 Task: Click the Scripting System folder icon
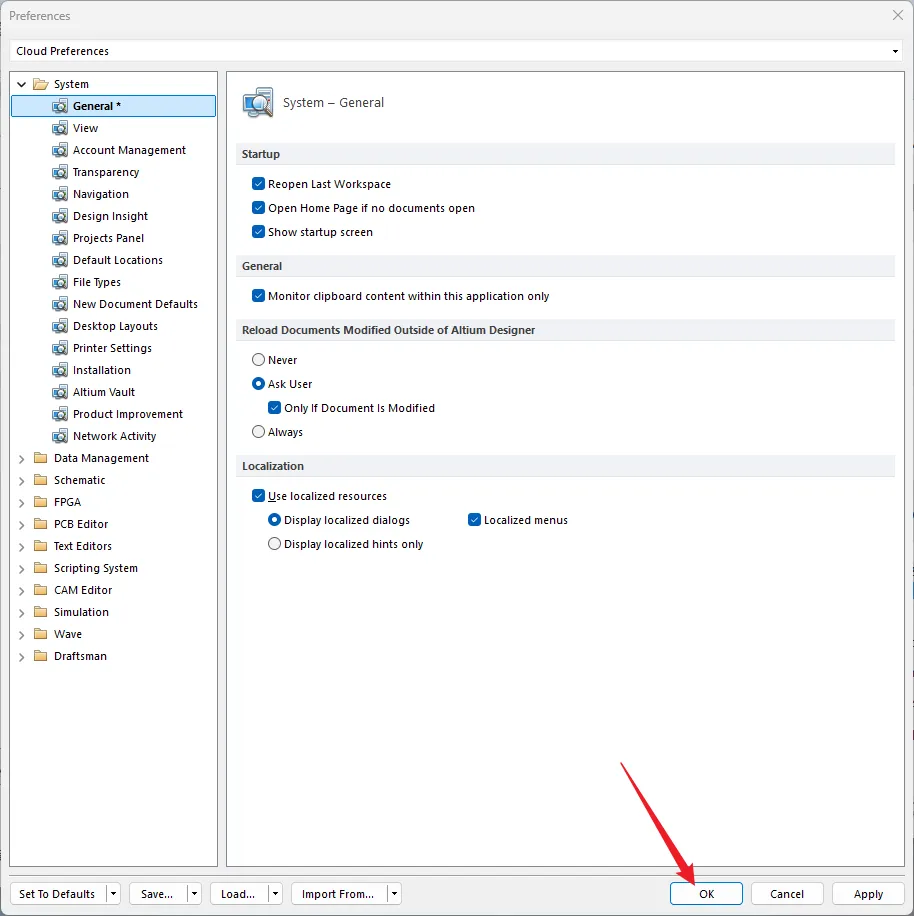tap(40, 568)
